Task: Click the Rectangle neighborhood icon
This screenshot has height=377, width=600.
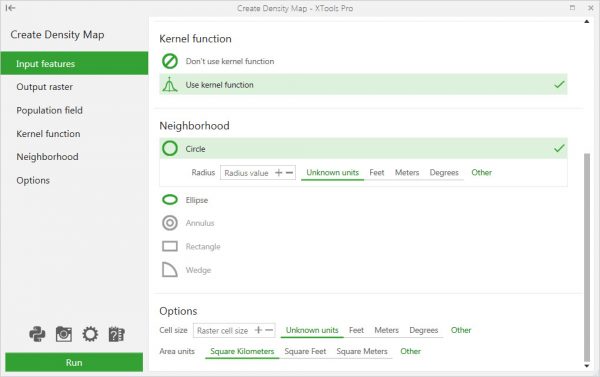Action: tap(170, 246)
